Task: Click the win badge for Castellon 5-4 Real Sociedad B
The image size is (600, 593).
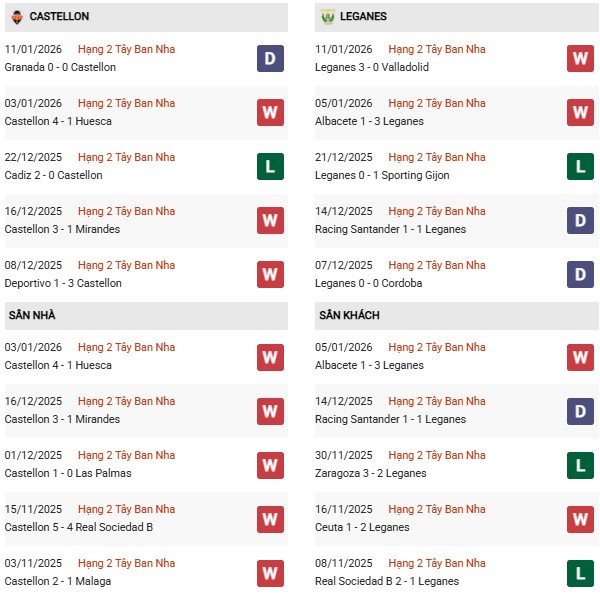Action: coord(270,518)
